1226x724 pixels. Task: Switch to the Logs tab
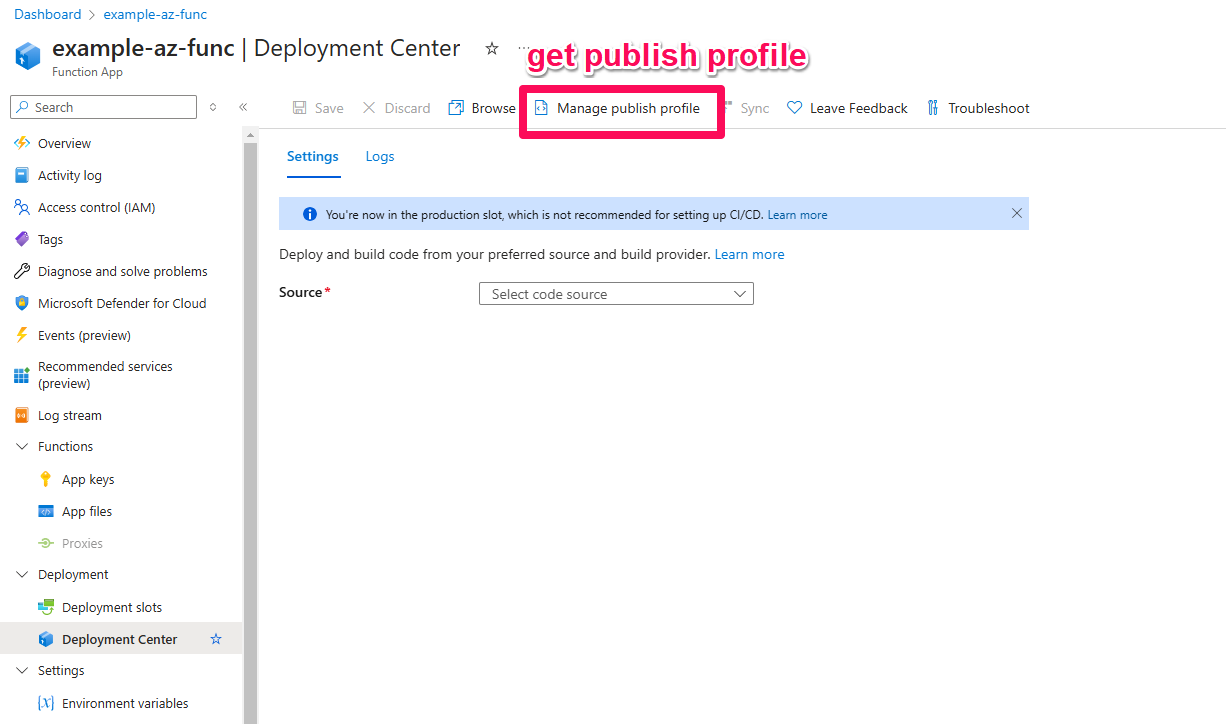[380, 157]
